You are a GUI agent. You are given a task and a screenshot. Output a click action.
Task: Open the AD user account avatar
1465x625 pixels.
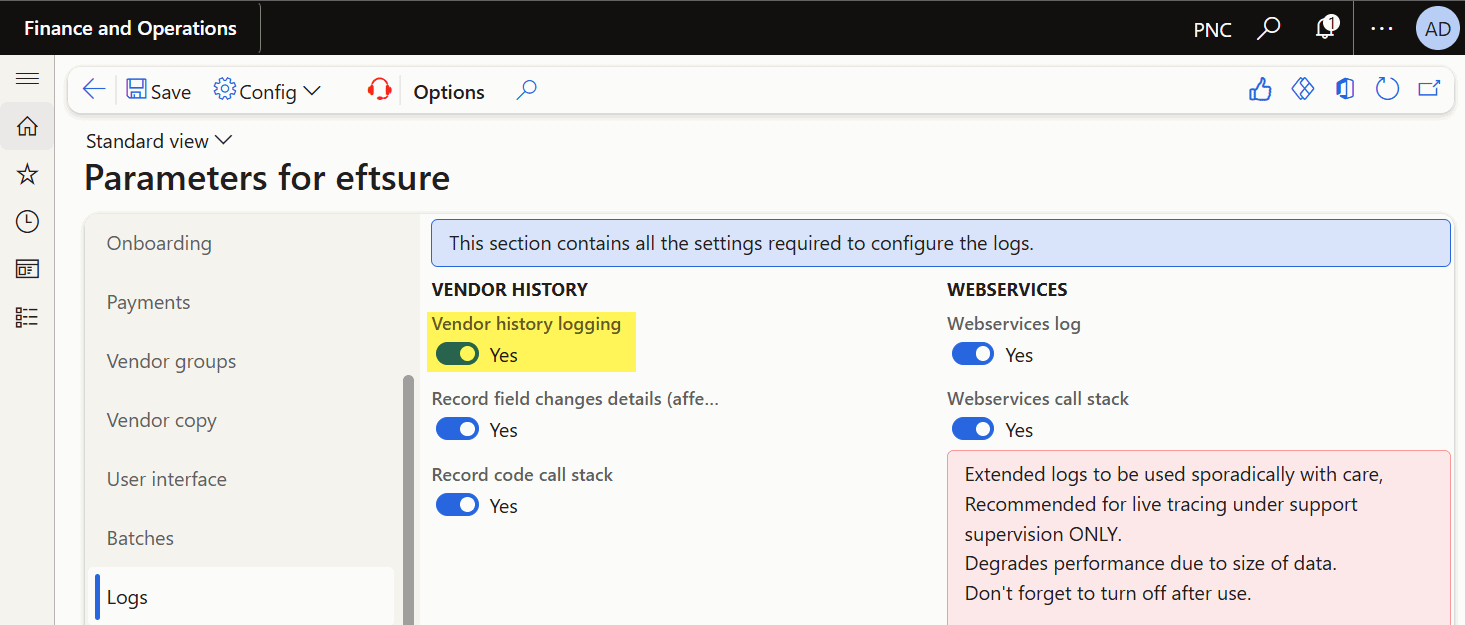point(1438,28)
